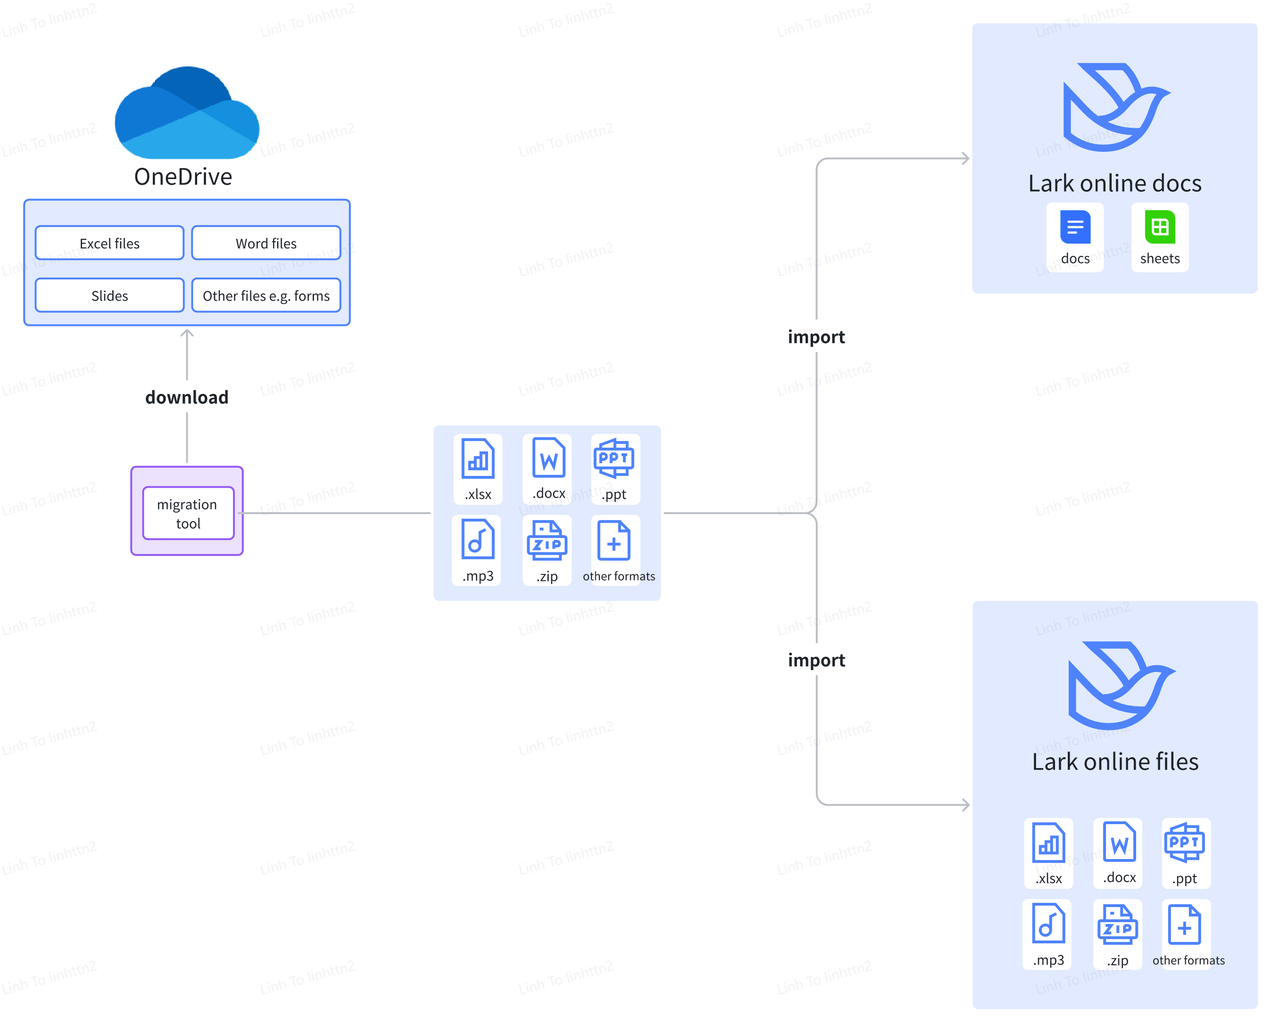Select the blue docs icon in Lark online docs
1280x1031 pixels.
[x=1075, y=228]
